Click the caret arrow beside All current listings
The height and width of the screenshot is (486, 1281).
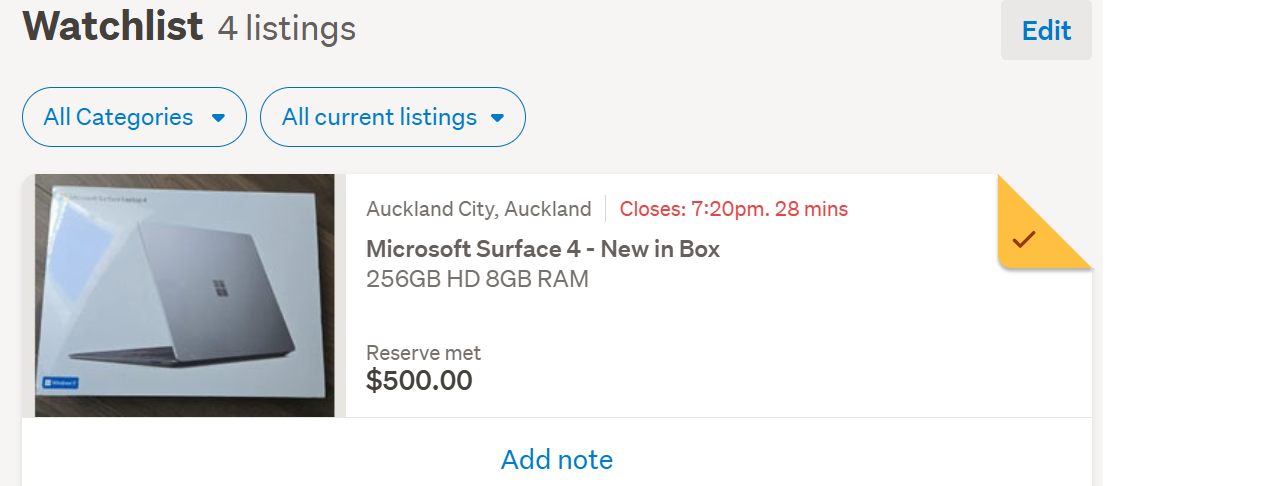[x=497, y=118]
